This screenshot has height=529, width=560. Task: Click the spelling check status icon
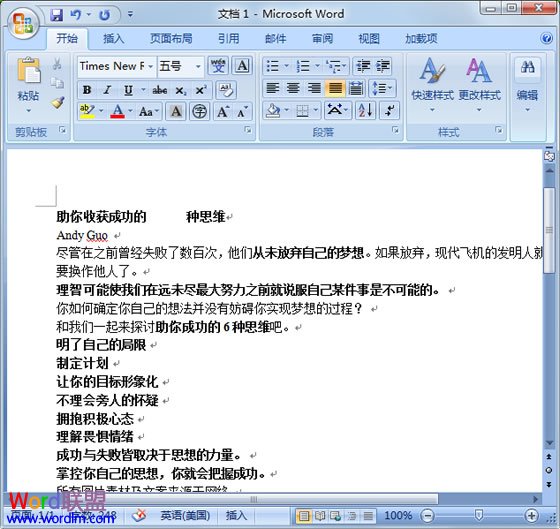point(139,516)
